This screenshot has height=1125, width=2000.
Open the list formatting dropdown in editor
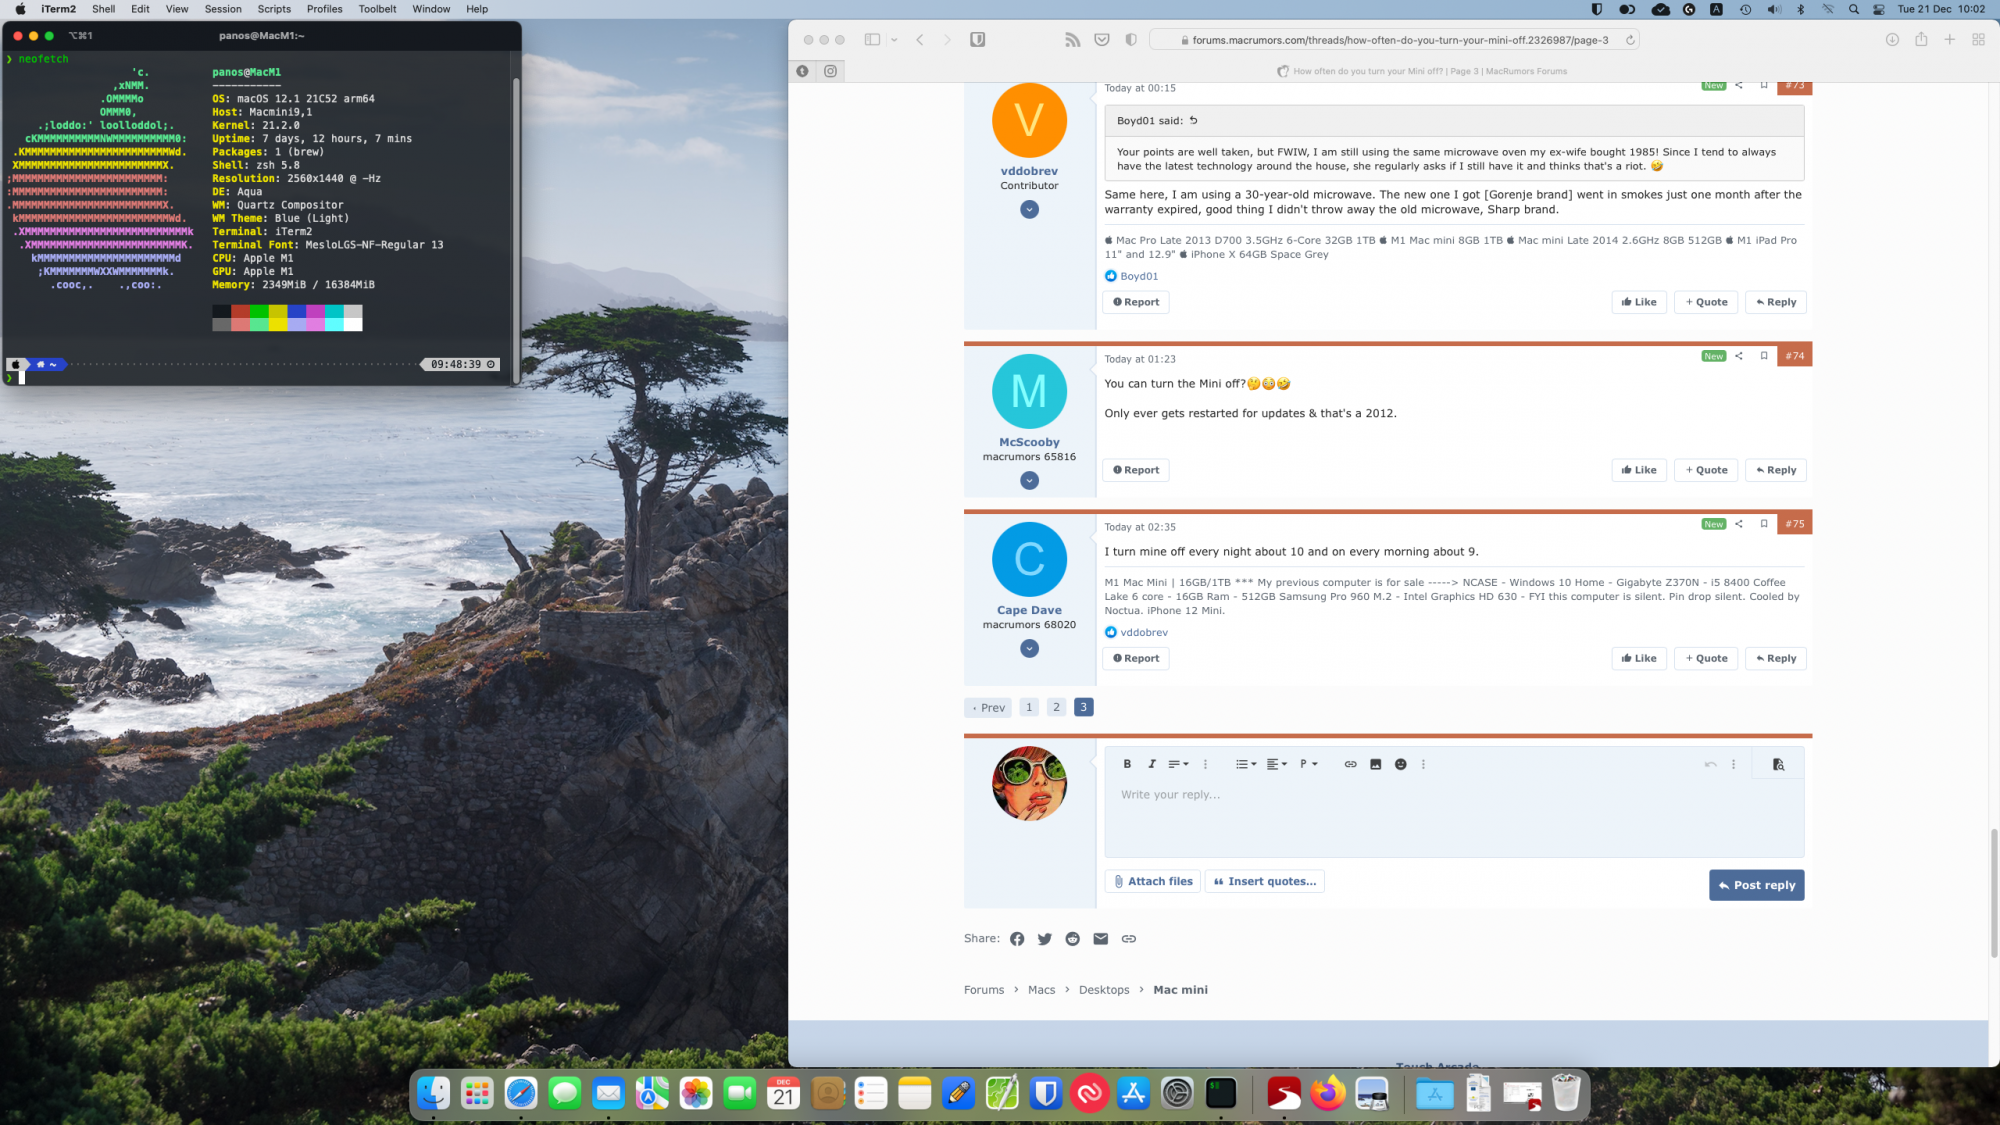(1245, 764)
